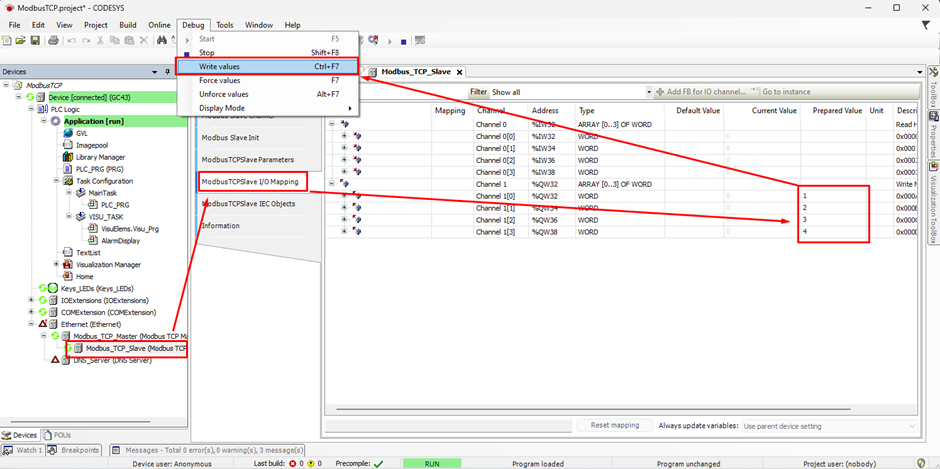Screen dimensions: 940x469
Task: Collapse the PLC Logic tree node
Action: tap(30, 109)
